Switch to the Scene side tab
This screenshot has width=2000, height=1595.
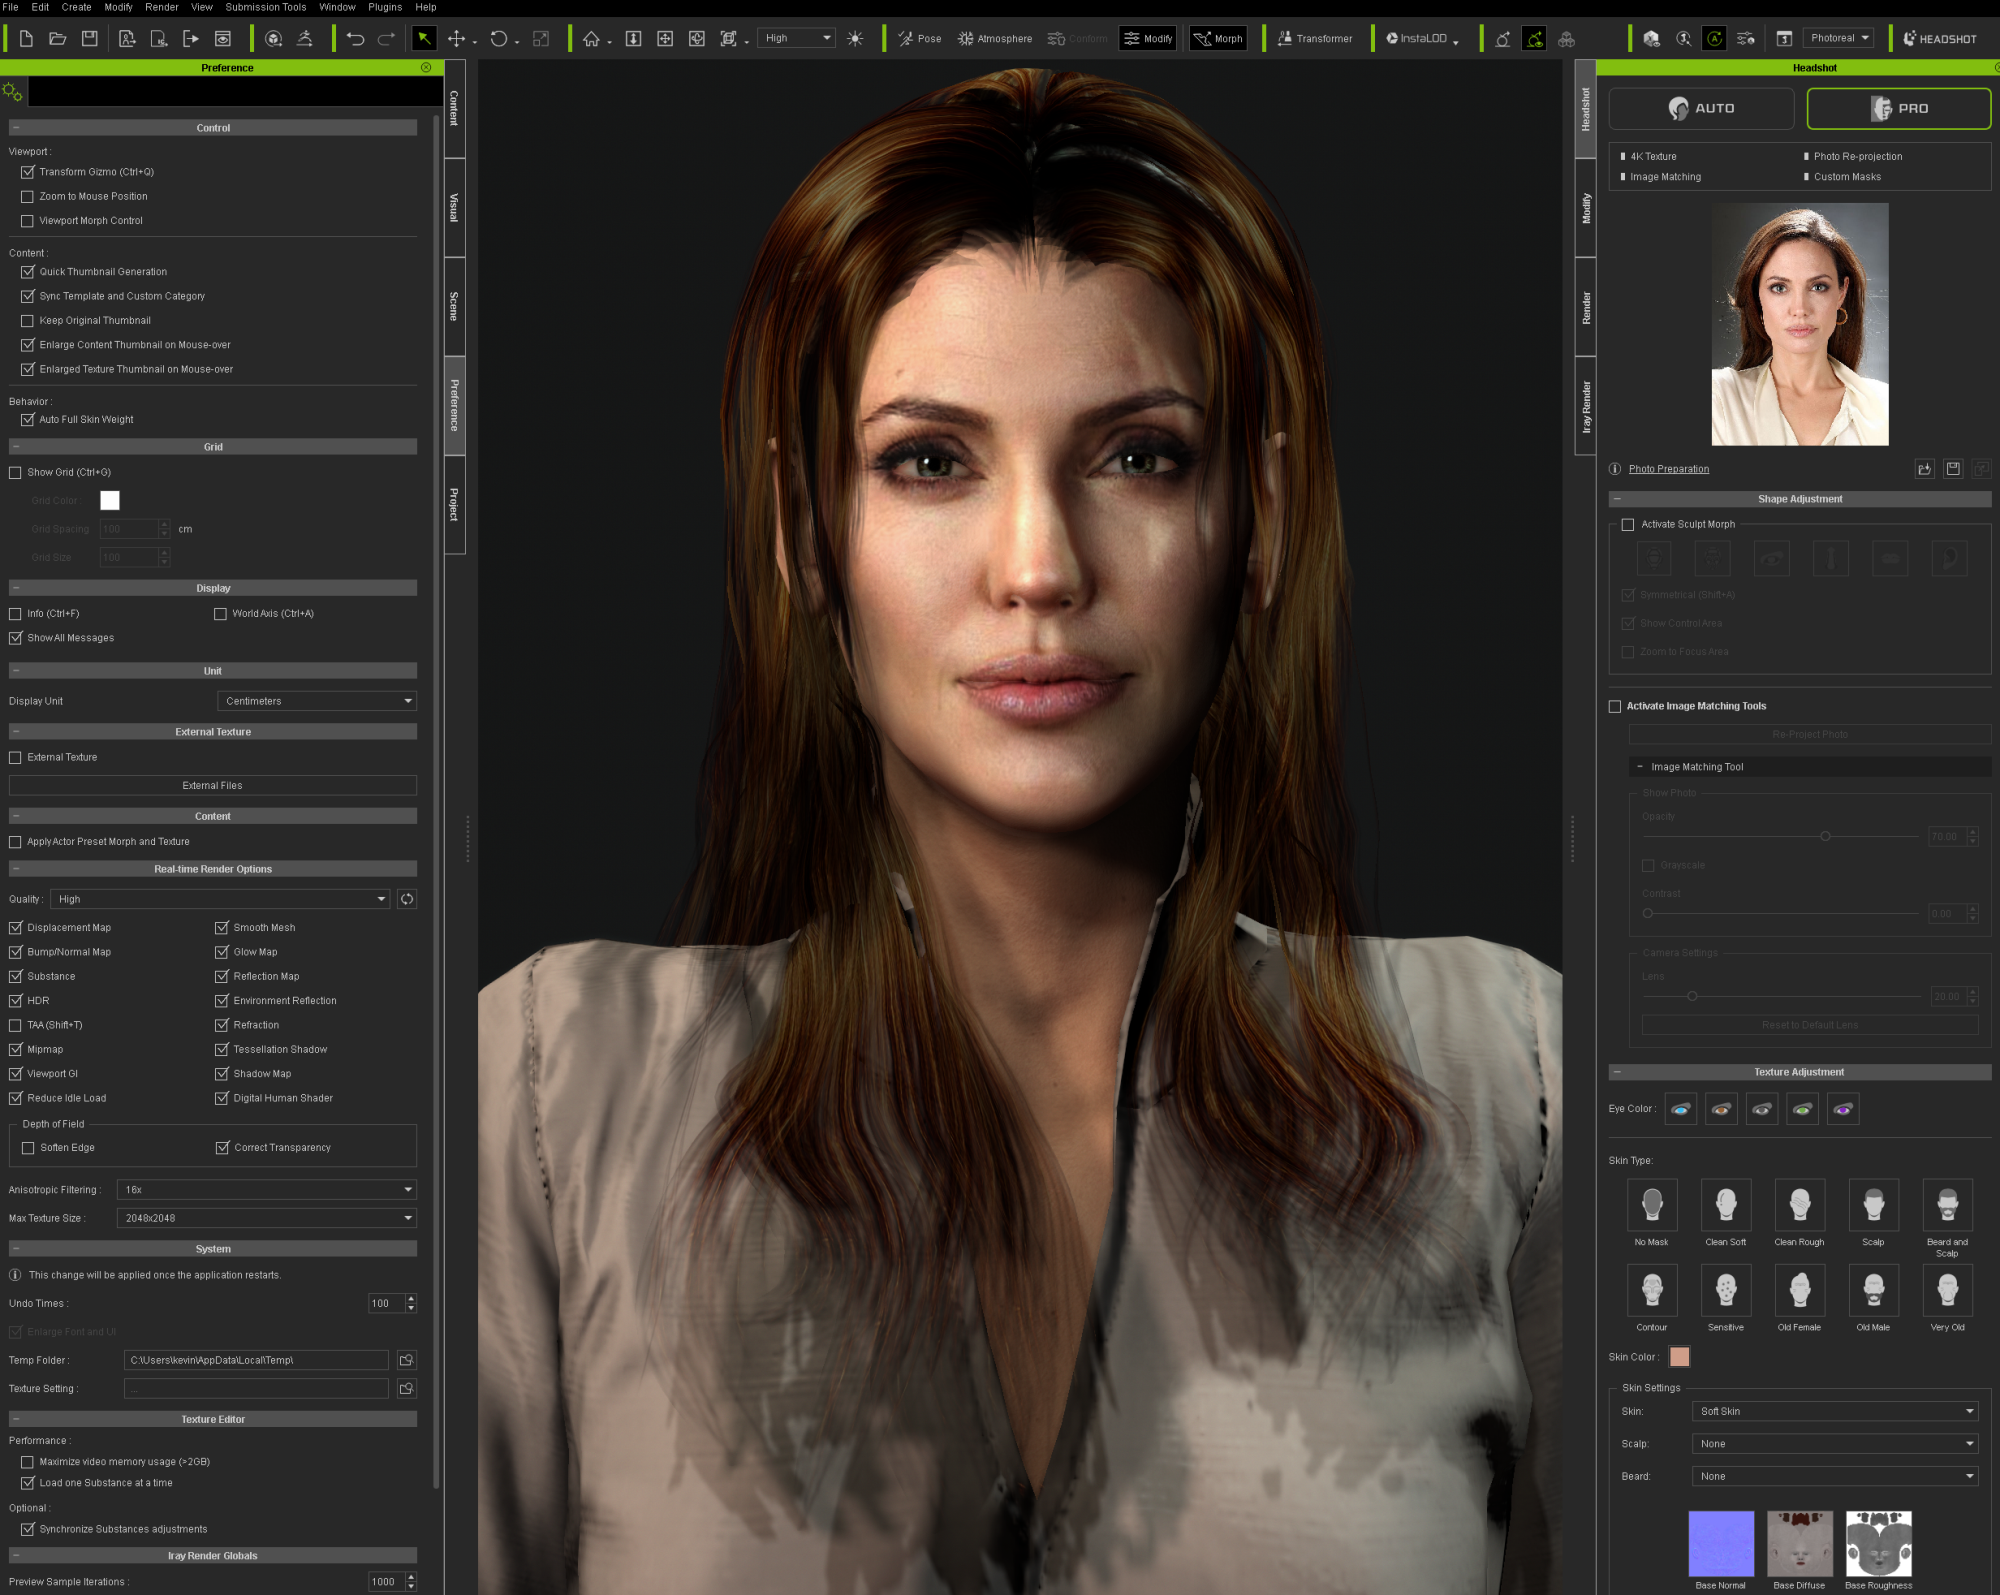[x=454, y=306]
